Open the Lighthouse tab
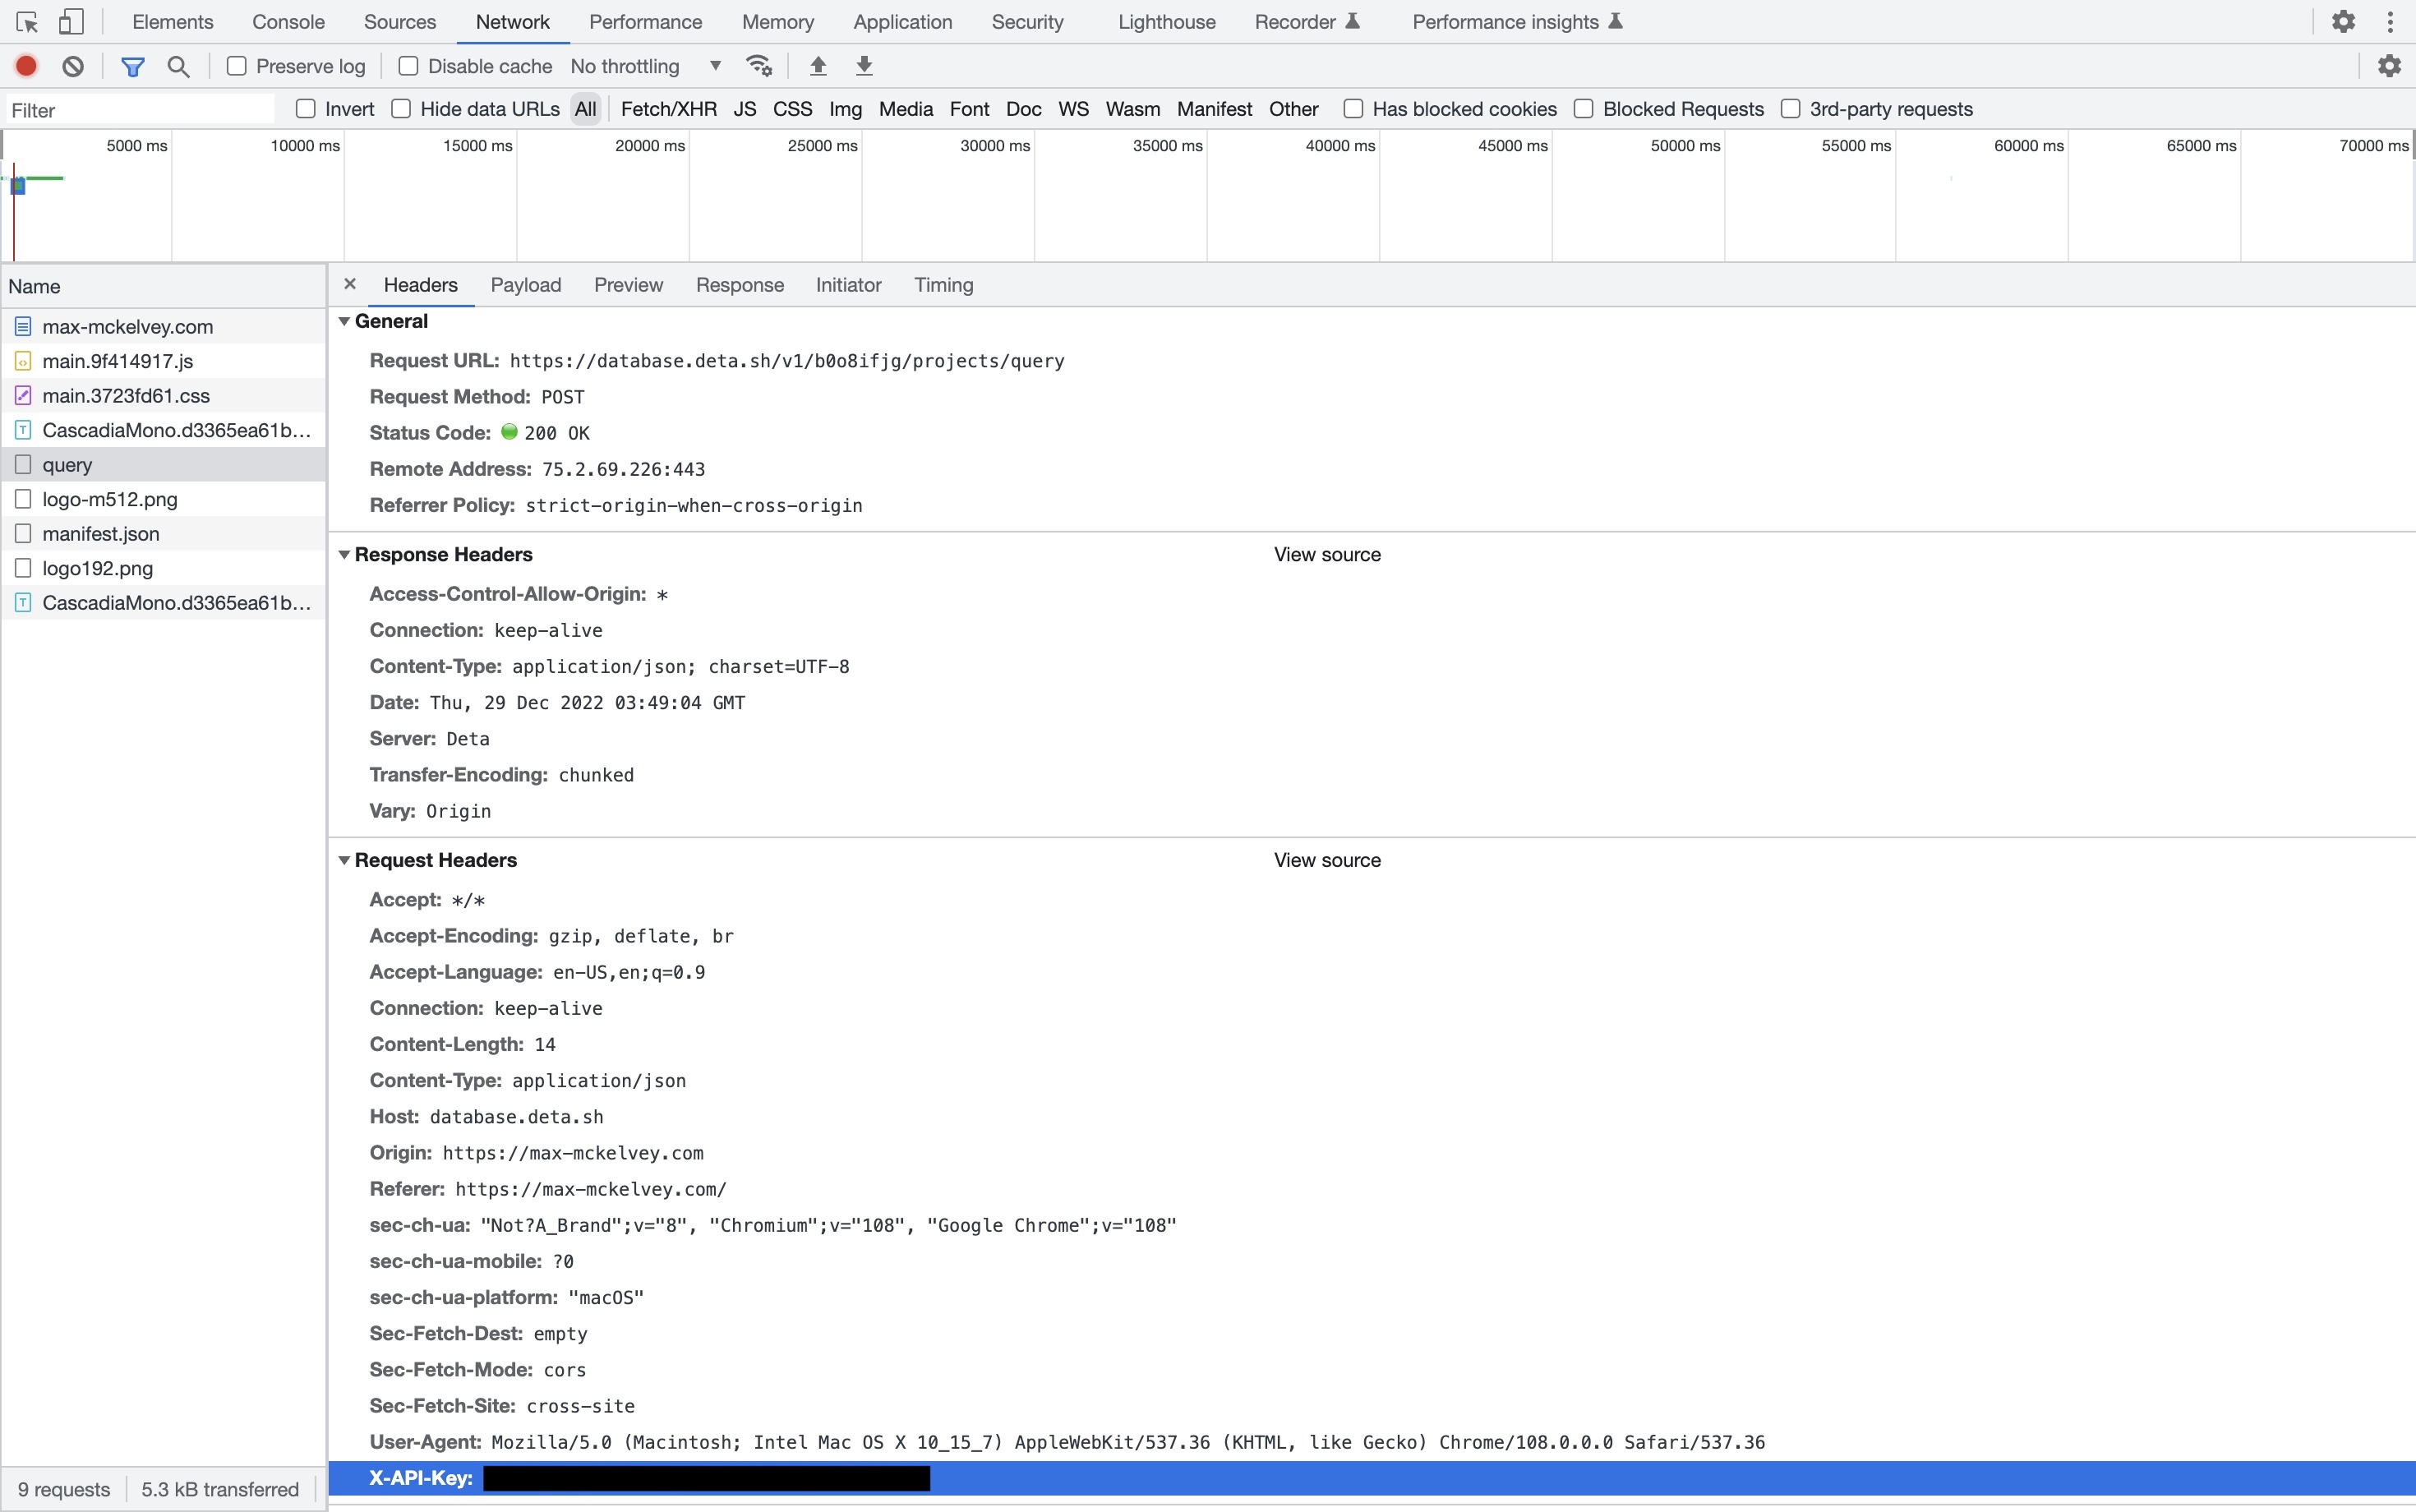Viewport: 2416px width, 1512px height. [1166, 22]
